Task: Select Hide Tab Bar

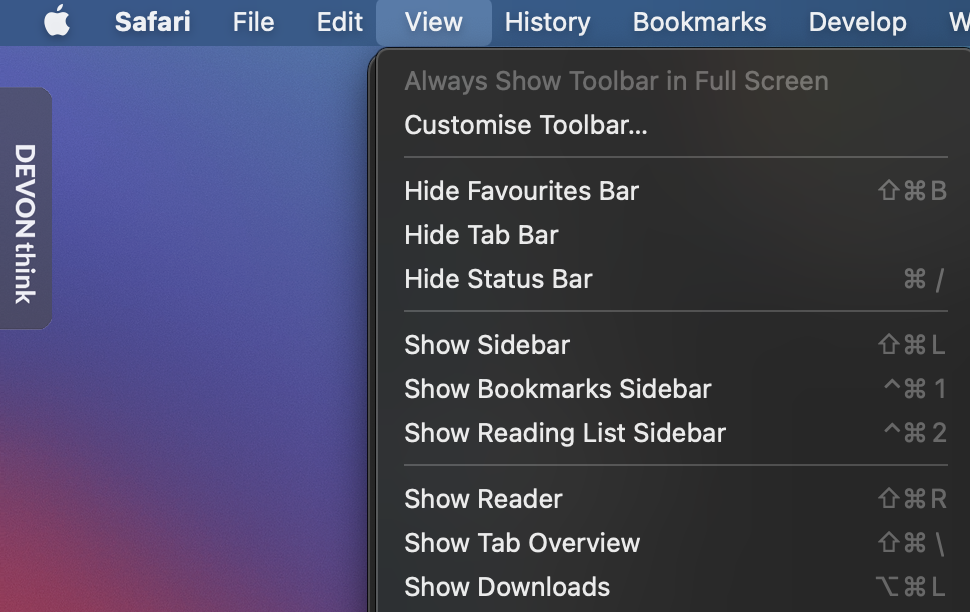Action: [x=676, y=235]
